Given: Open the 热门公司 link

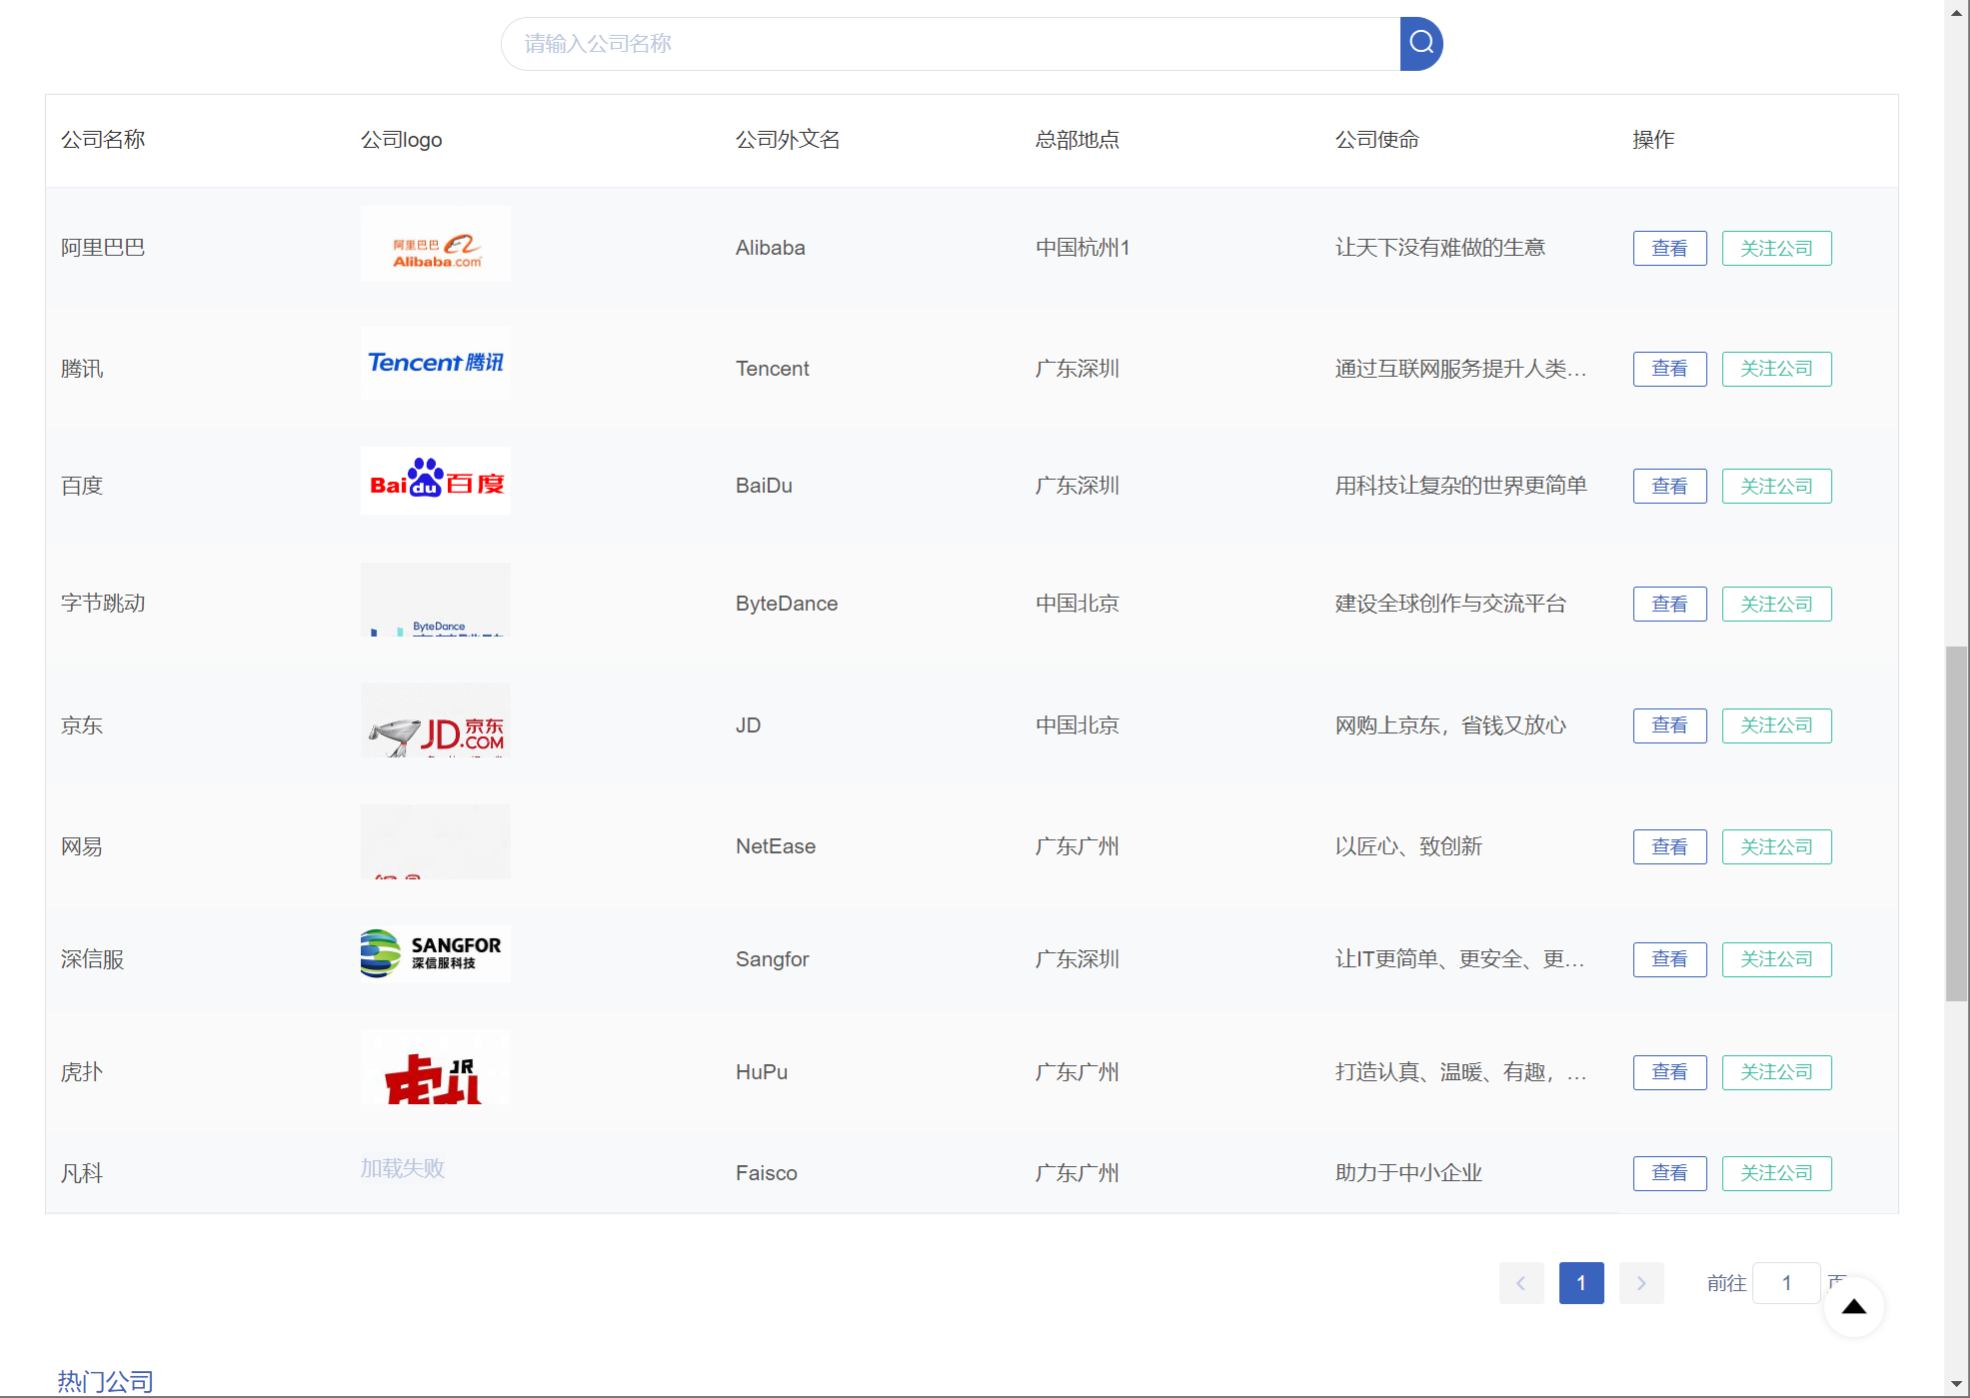Looking at the screenshot, I should click(105, 1381).
